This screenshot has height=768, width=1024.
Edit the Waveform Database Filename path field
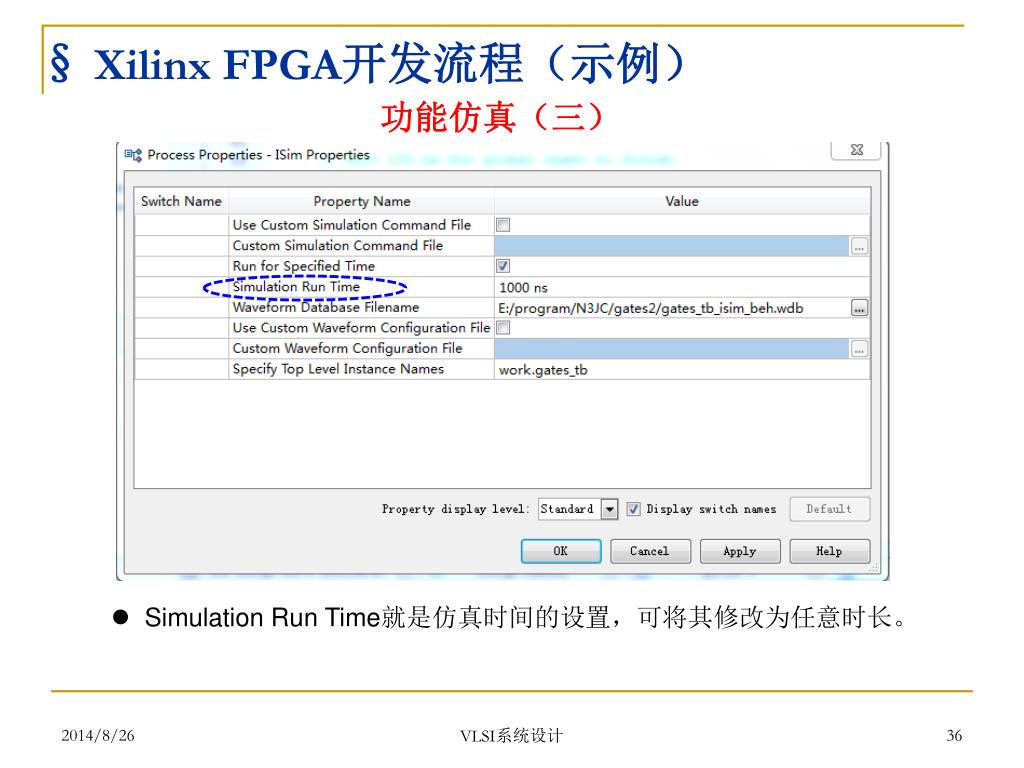[x=673, y=308]
